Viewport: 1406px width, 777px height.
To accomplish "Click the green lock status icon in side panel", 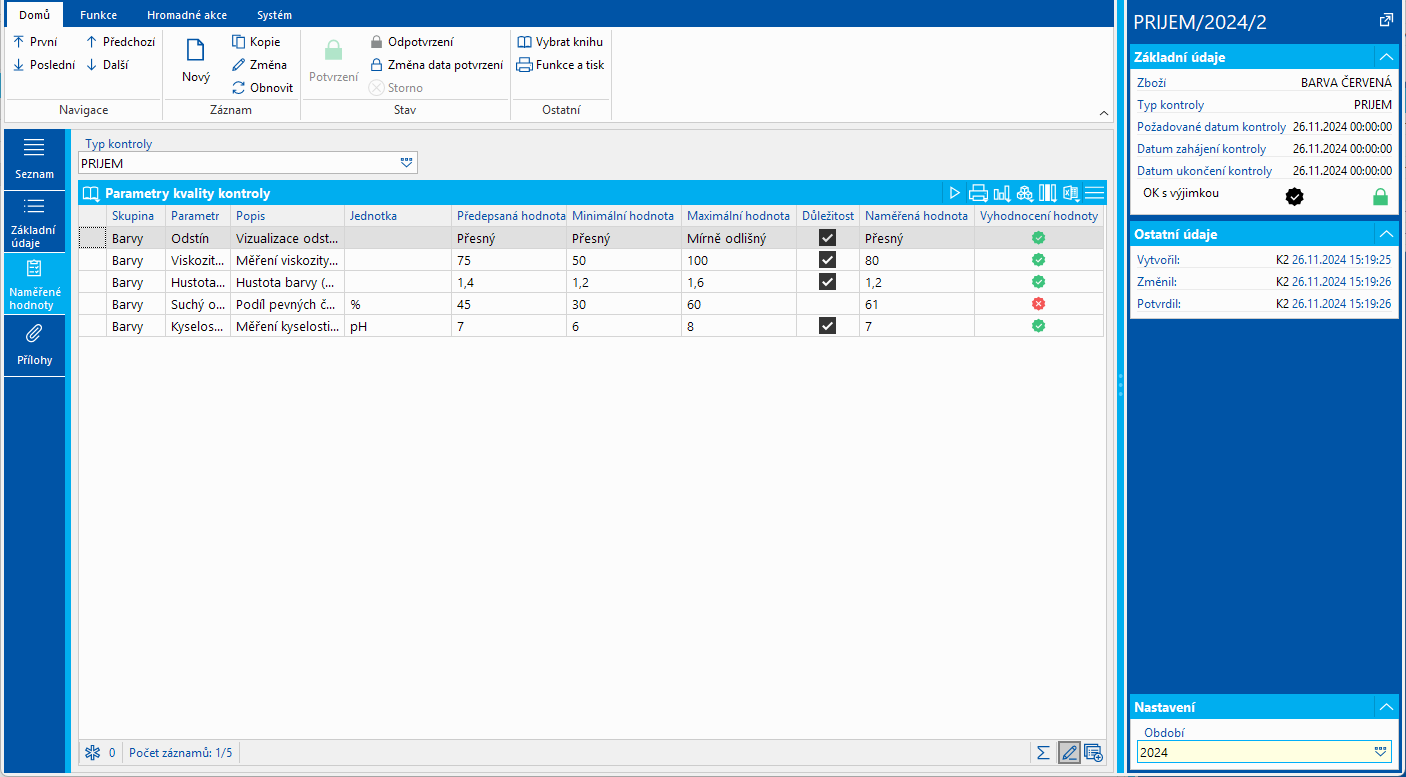I will pyautogui.click(x=1381, y=197).
